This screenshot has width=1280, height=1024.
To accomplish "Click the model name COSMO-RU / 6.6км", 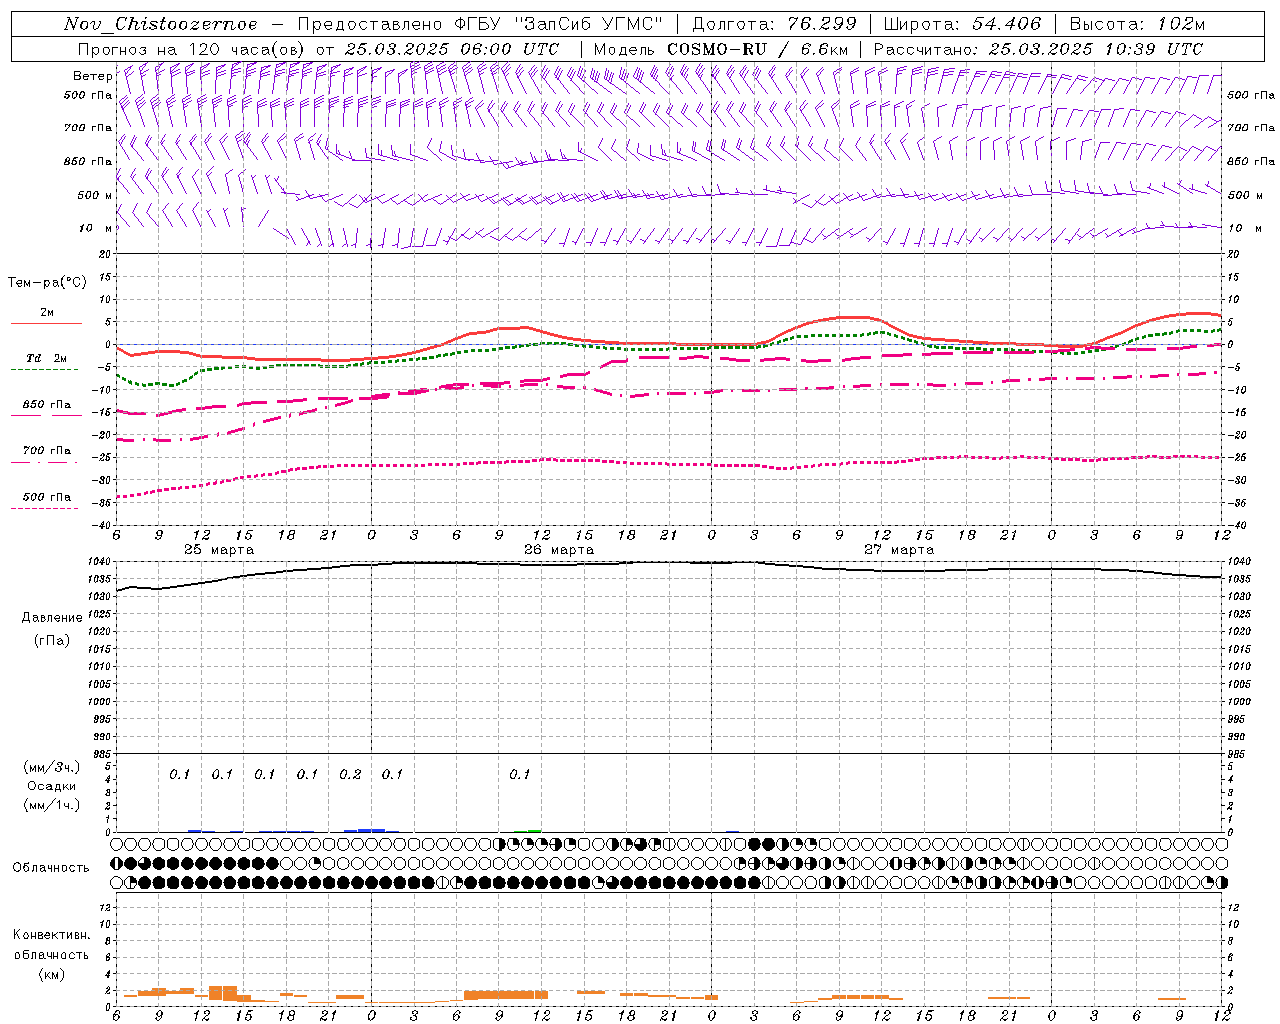I will click(757, 49).
